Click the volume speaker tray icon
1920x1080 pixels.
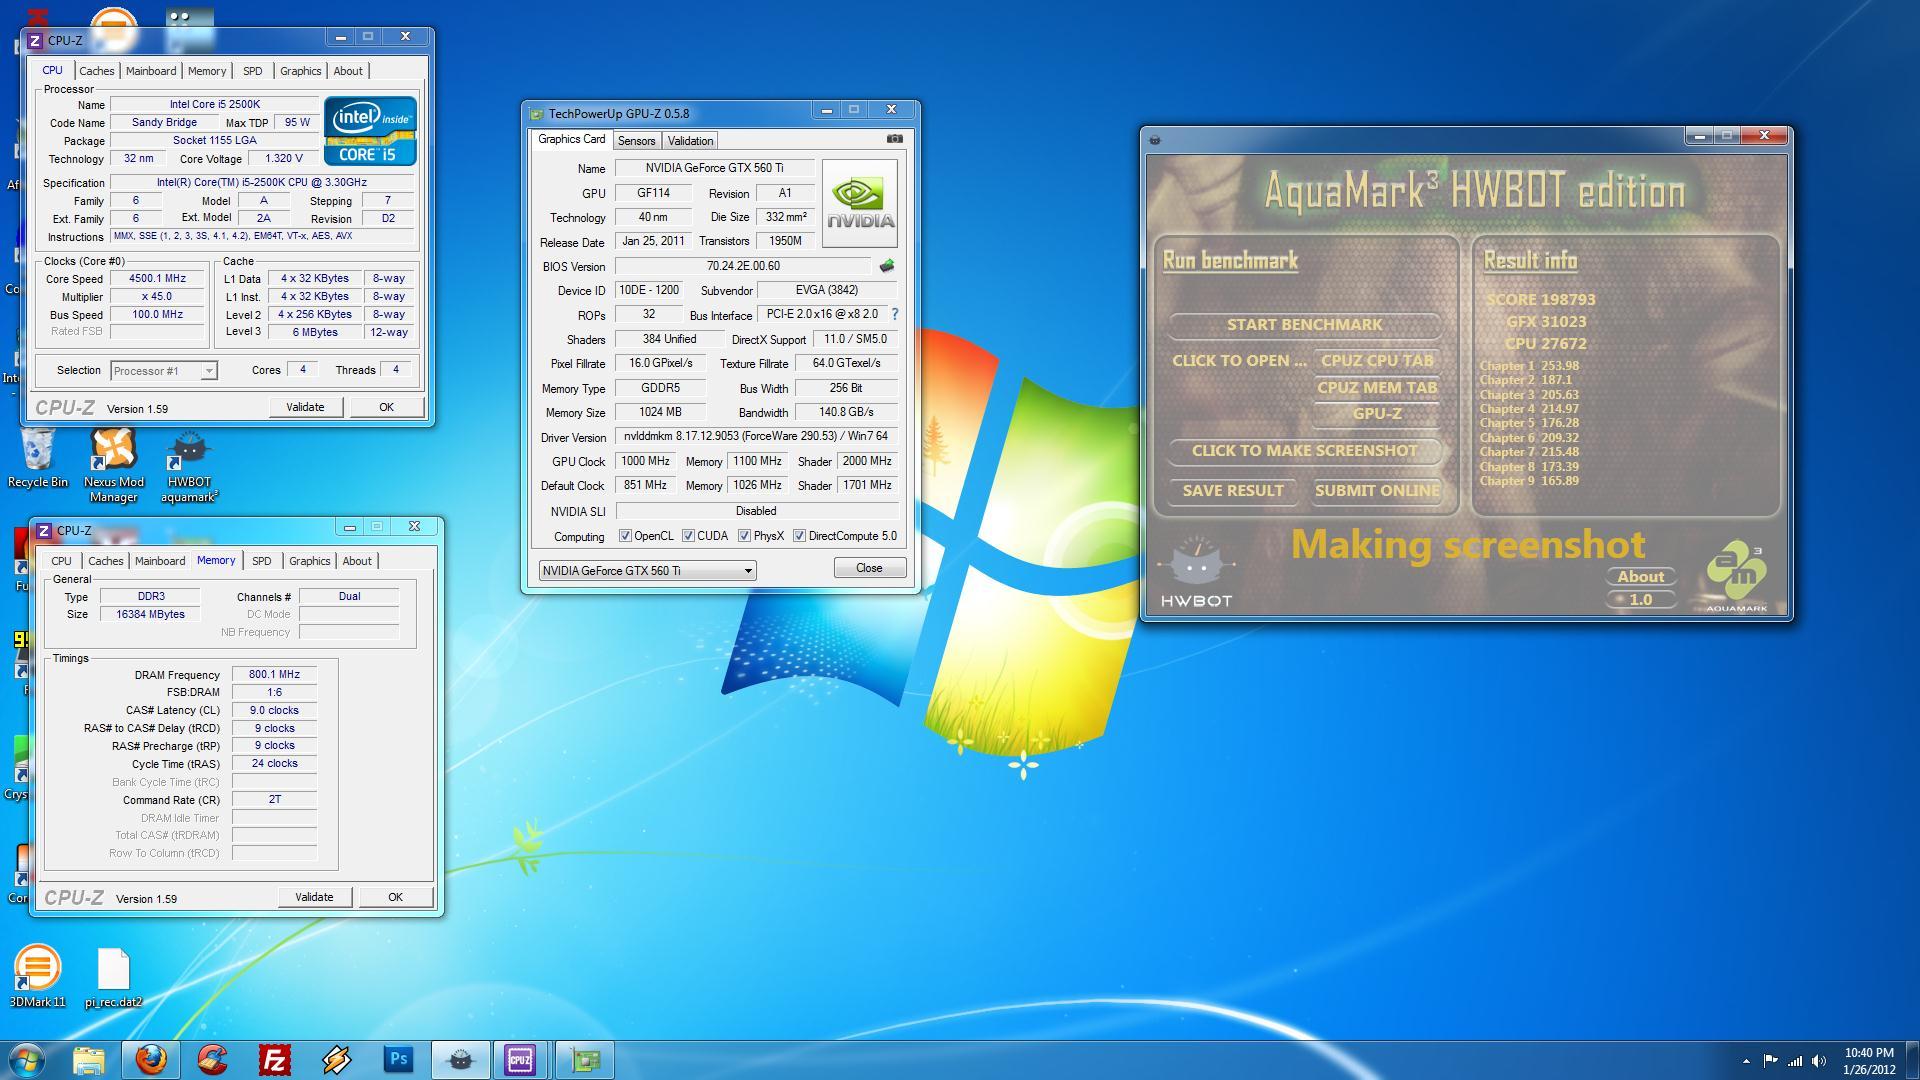pos(1819,1061)
